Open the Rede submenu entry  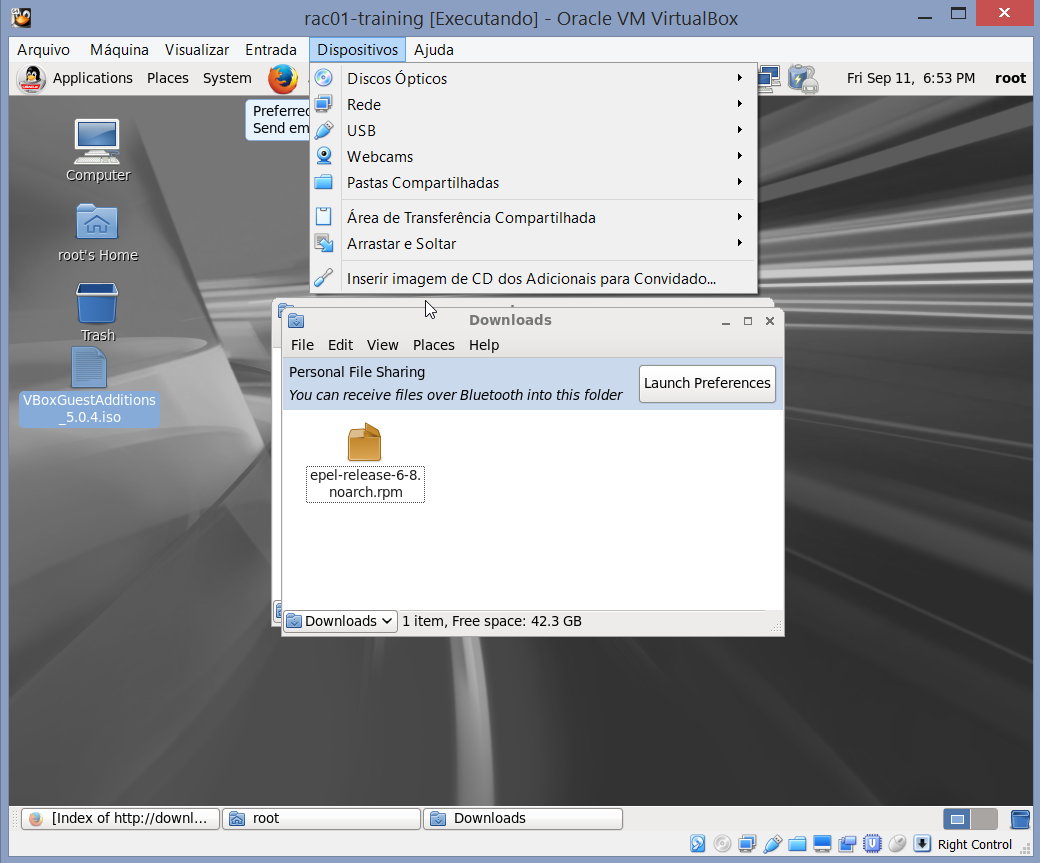[533, 105]
